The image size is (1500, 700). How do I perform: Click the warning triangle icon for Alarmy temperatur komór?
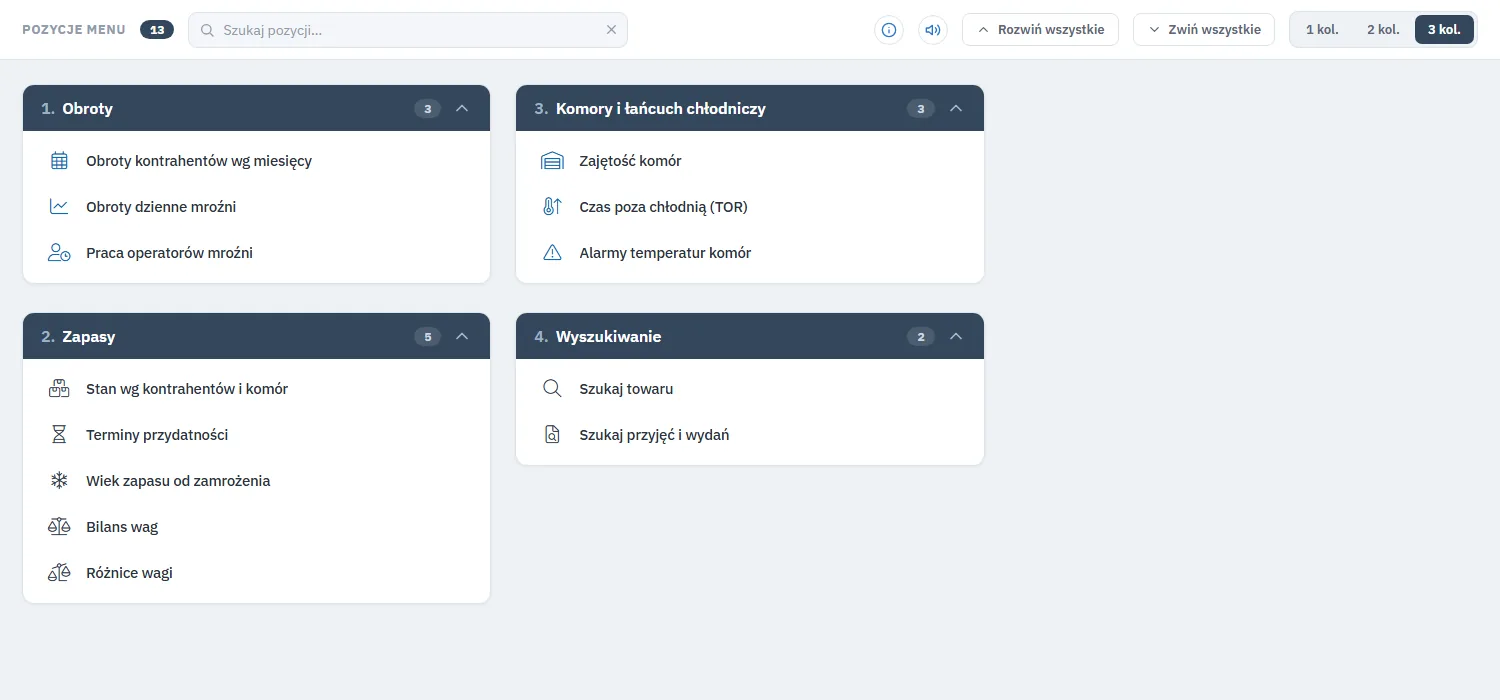[552, 253]
